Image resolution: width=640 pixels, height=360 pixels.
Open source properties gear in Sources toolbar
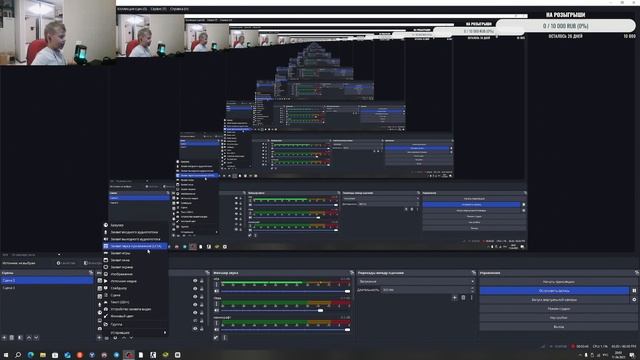(115, 338)
